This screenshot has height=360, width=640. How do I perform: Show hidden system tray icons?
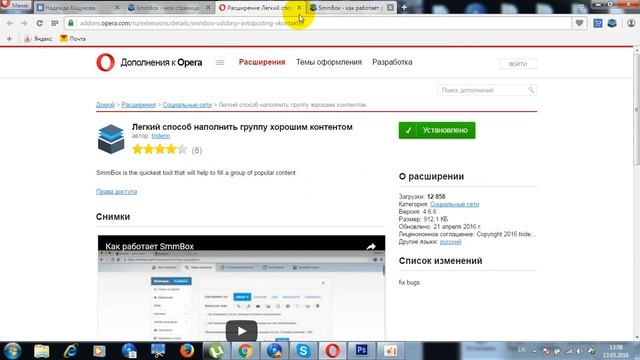click(534, 351)
